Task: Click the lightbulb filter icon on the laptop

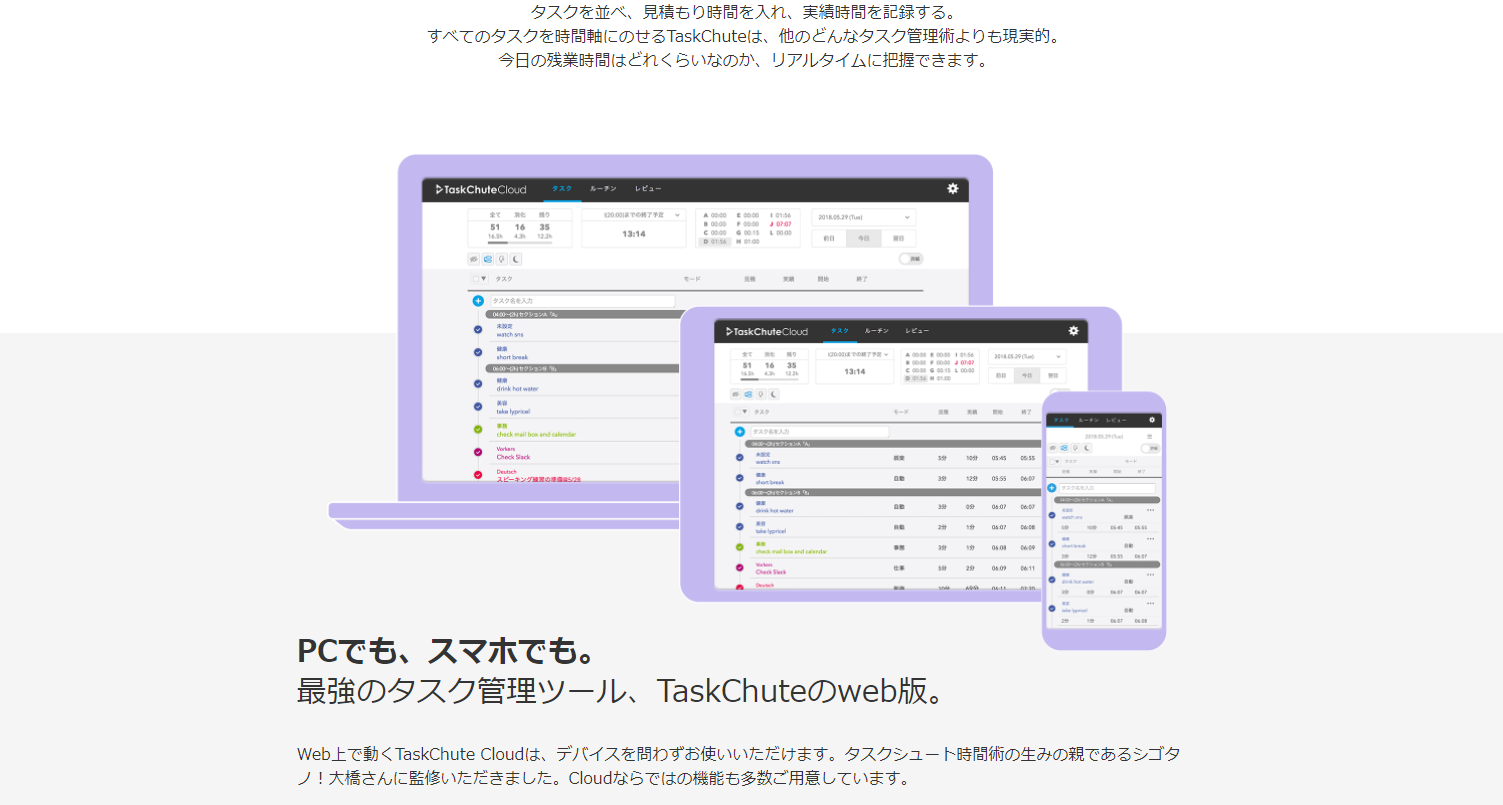Action: [x=502, y=259]
